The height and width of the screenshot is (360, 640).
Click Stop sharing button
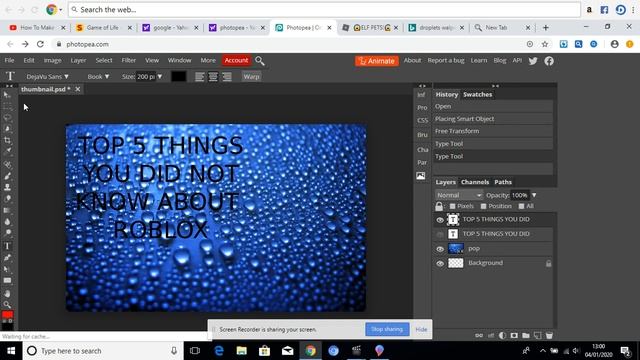387,329
